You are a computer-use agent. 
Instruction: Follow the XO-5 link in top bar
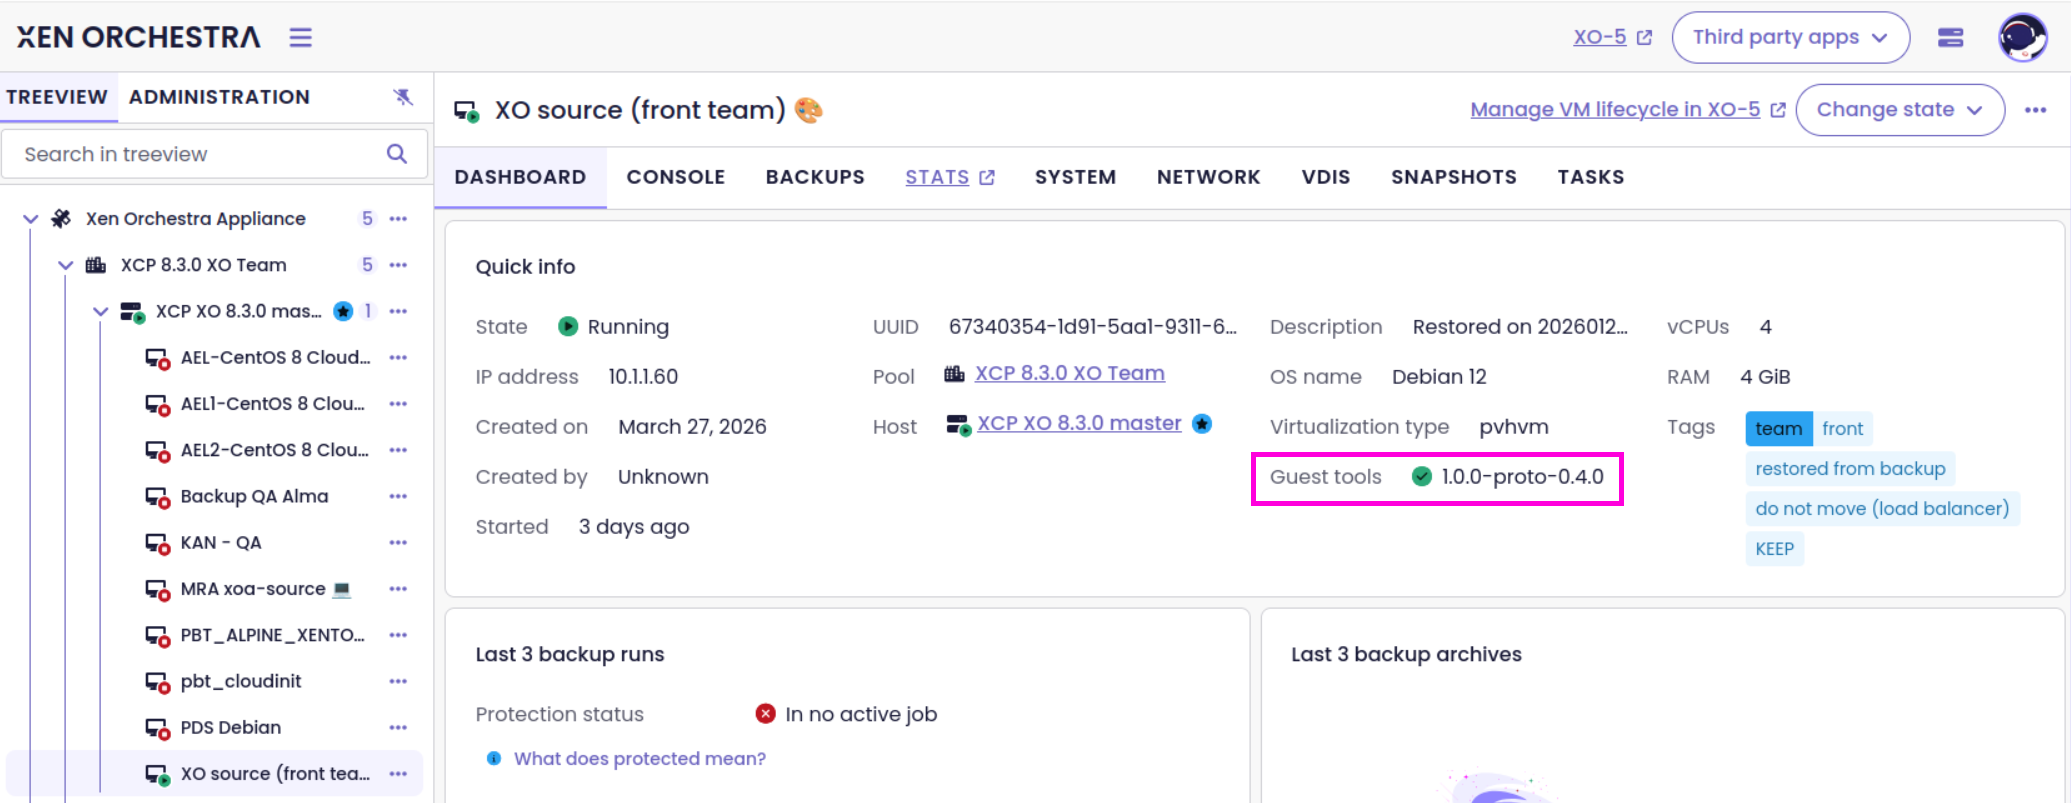pos(1612,38)
